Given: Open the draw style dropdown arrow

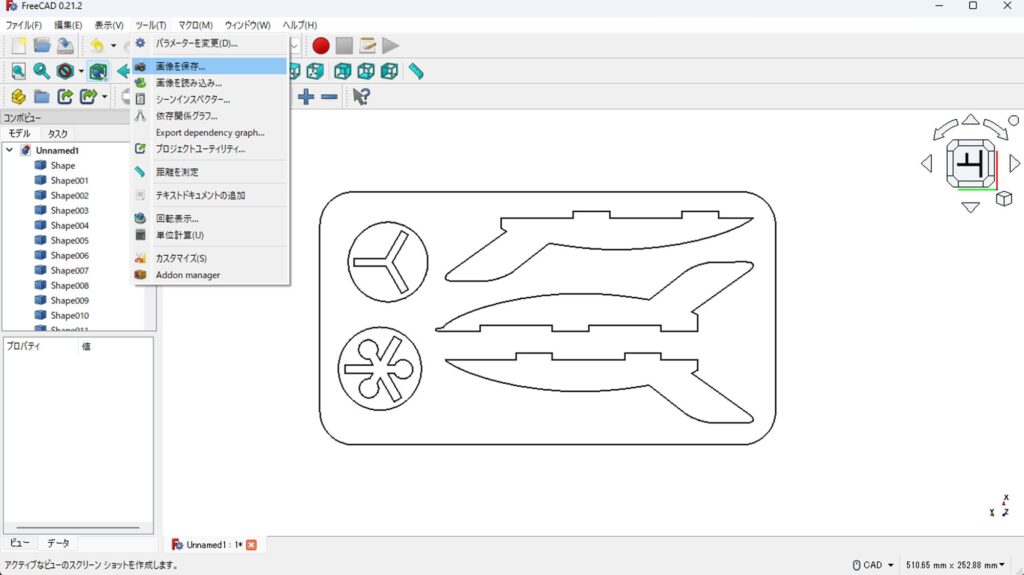Looking at the screenshot, I should 81,72.
